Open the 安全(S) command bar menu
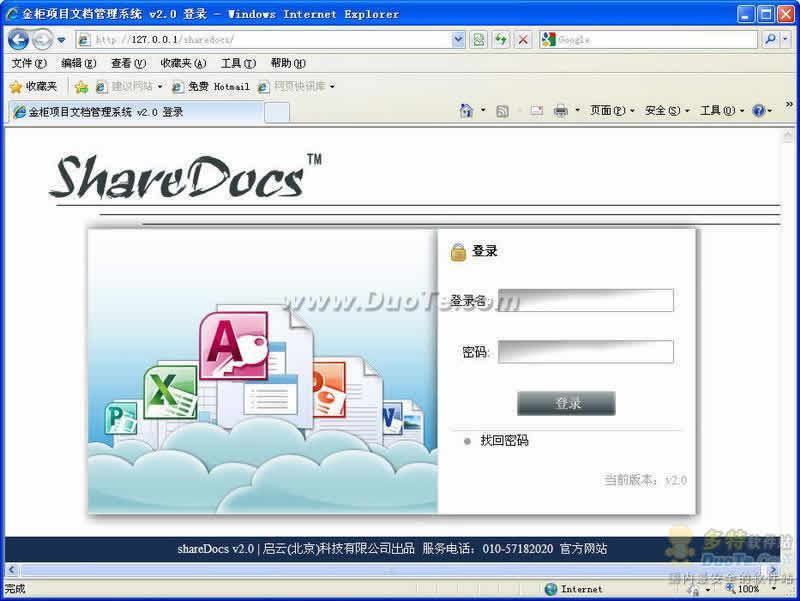800x601 pixels. tap(667, 111)
